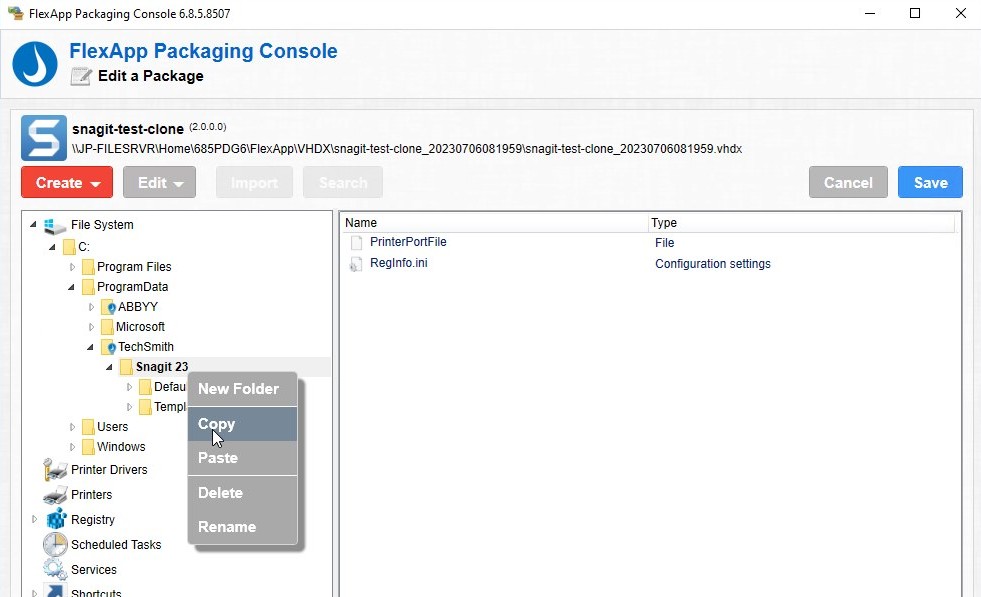Expand the Windows folder

point(72,447)
